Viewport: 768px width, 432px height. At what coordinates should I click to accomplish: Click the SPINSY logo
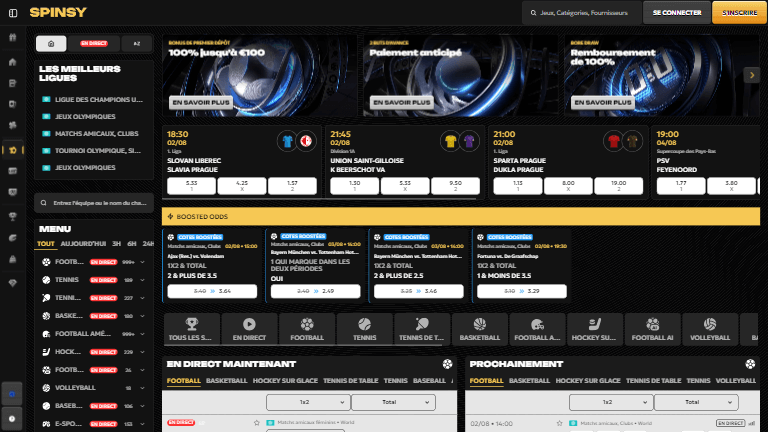pyautogui.click(x=58, y=12)
